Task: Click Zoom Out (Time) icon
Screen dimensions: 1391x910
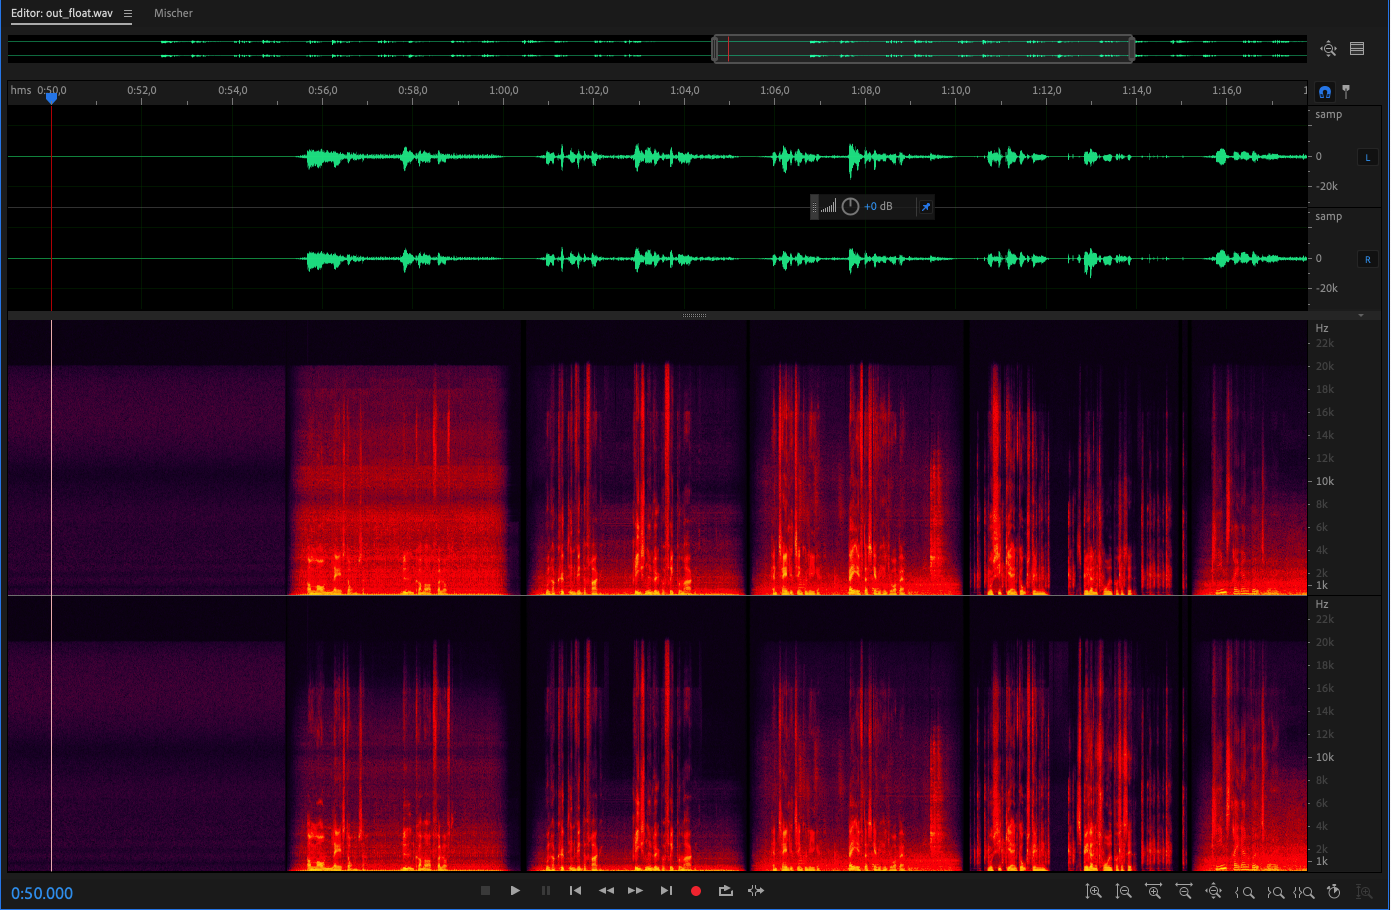Action: pyautogui.click(x=1184, y=891)
